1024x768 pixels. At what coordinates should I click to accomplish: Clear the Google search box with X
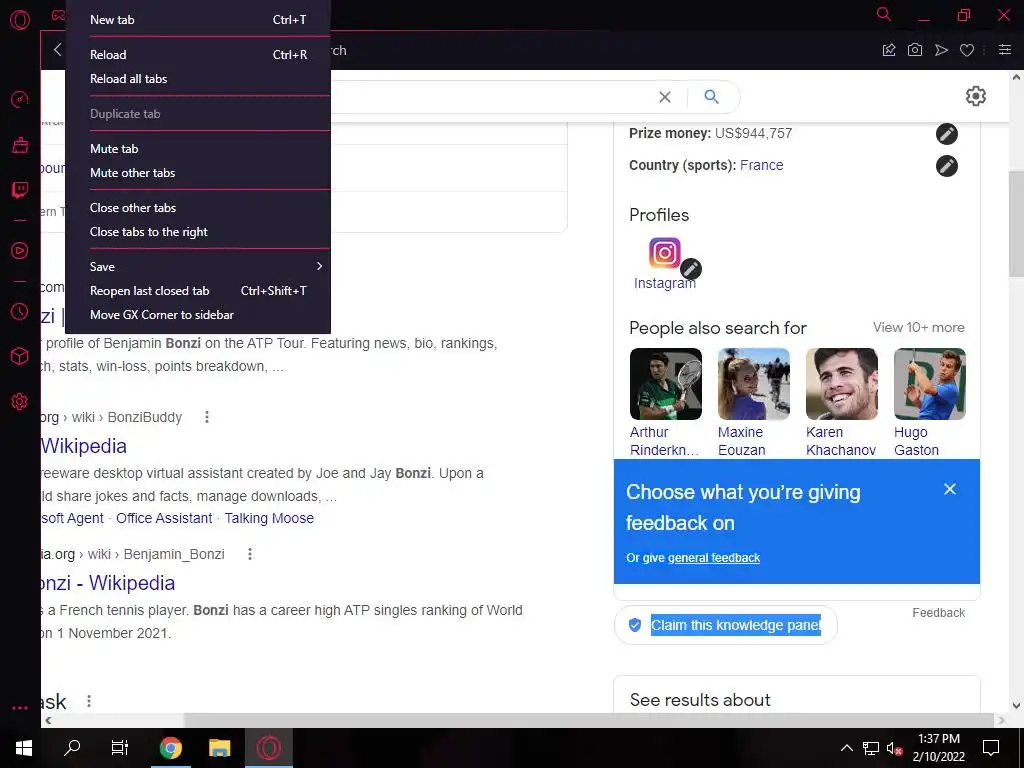(x=665, y=97)
